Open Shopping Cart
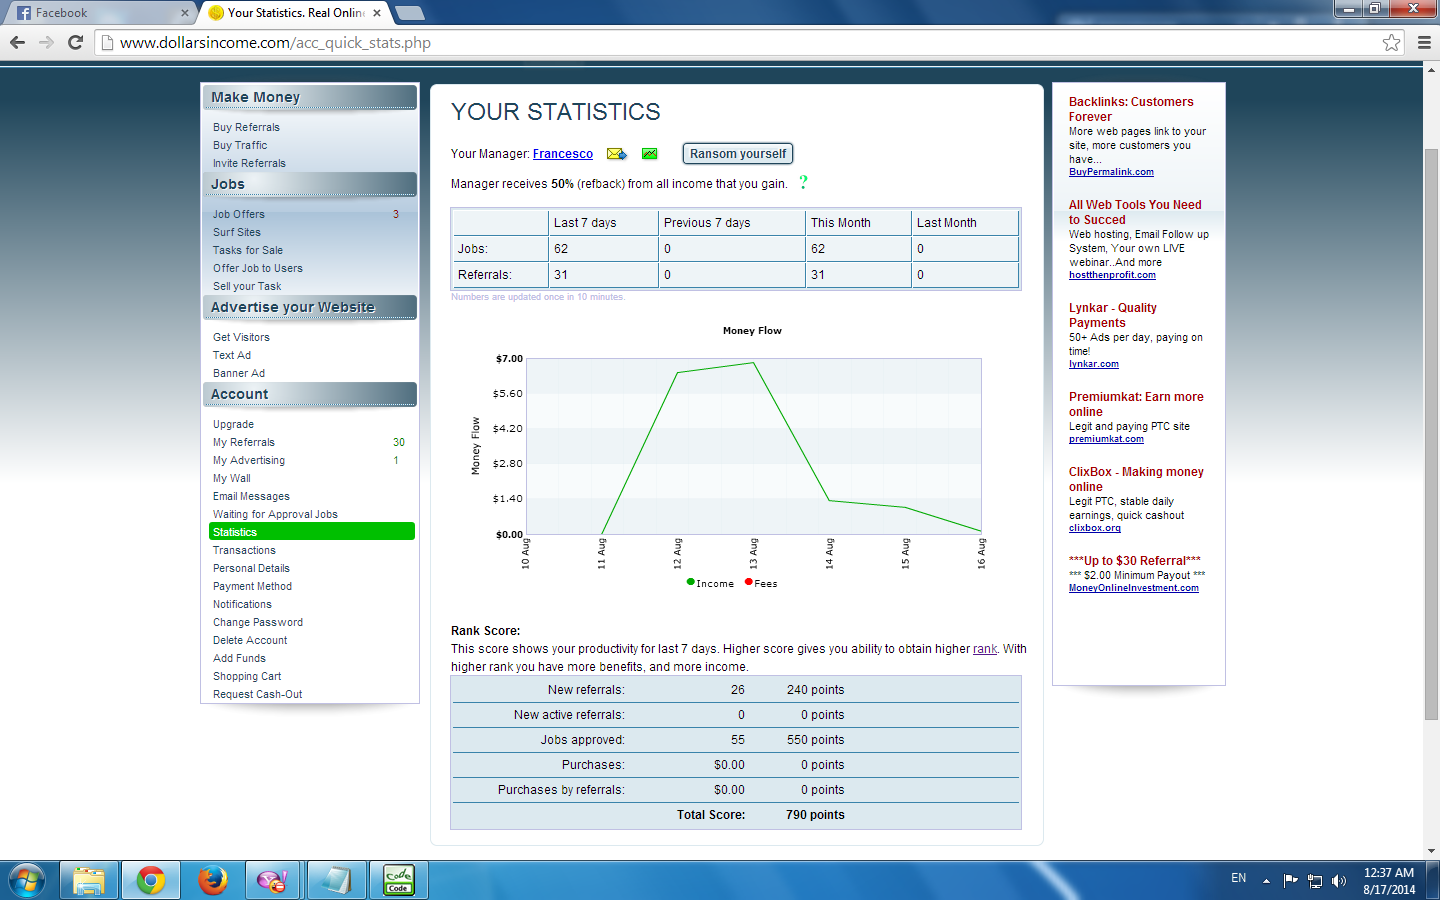The height and width of the screenshot is (900, 1440). [x=247, y=676]
